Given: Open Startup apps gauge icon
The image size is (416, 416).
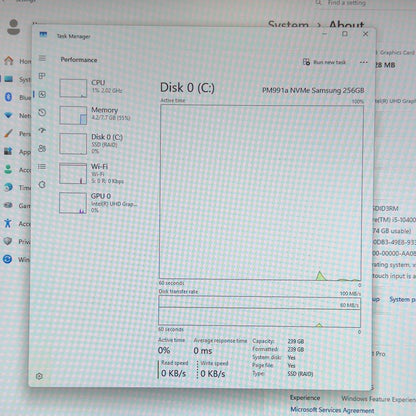Looking at the screenshot, I should coord(42,130).
